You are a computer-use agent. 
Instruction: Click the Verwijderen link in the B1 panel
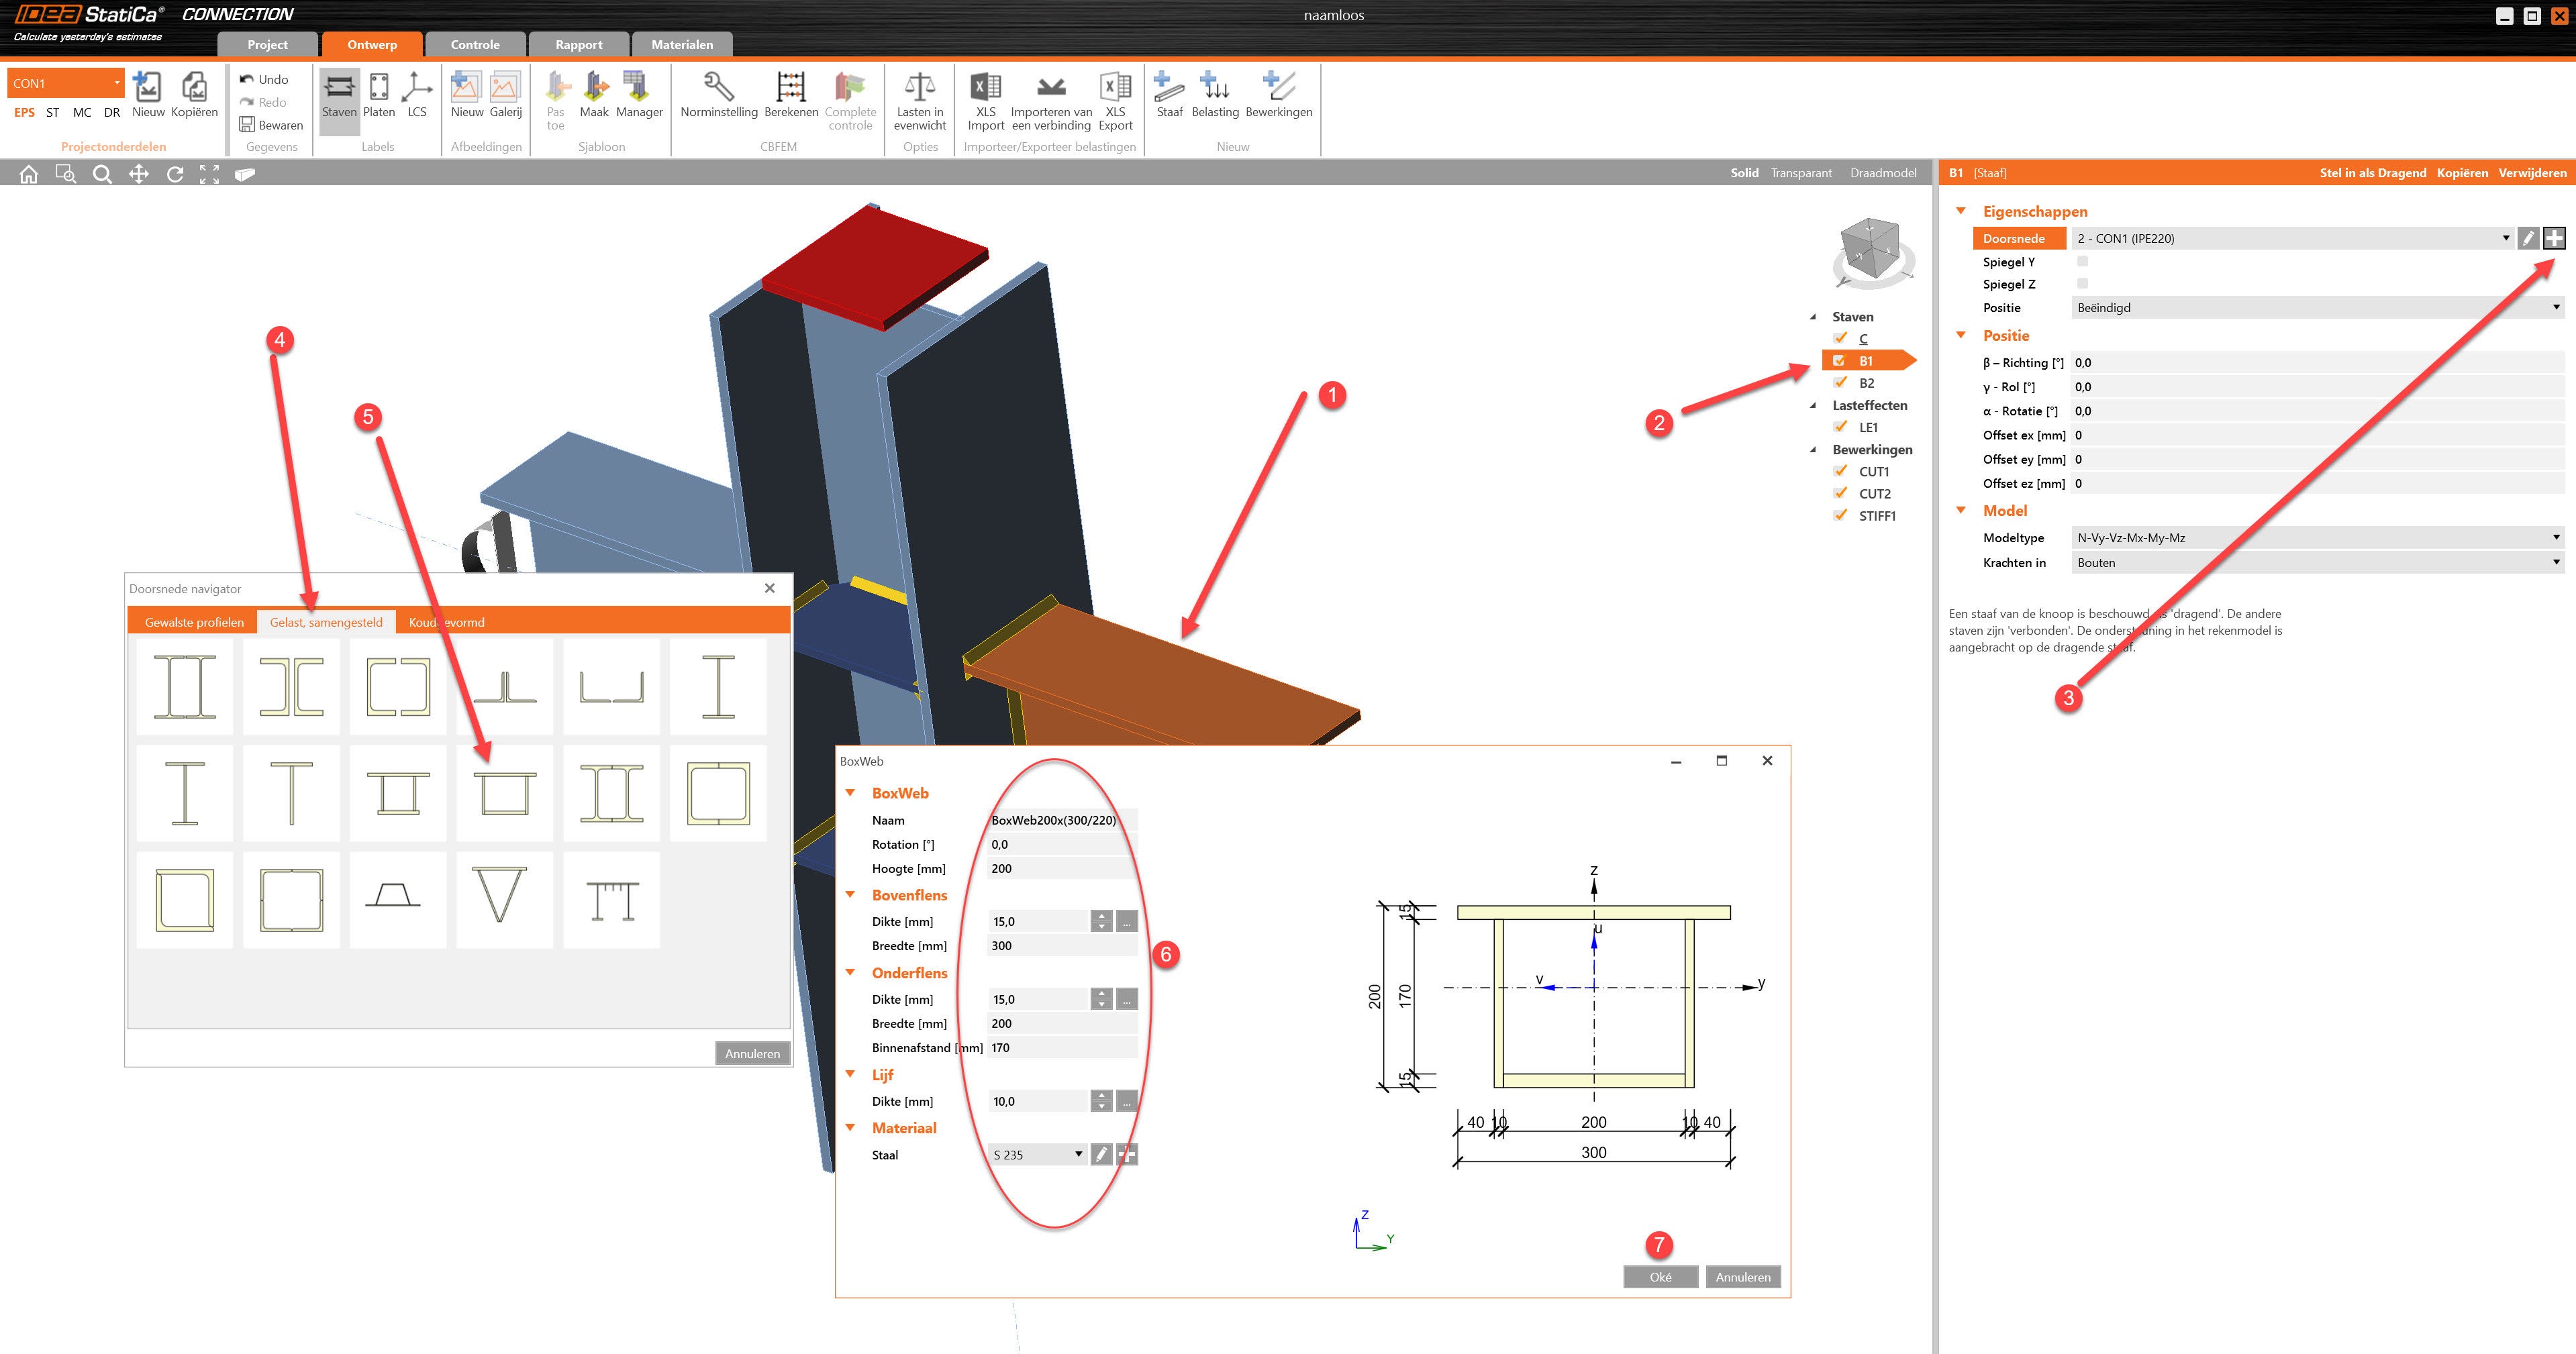pos(2531,173)
